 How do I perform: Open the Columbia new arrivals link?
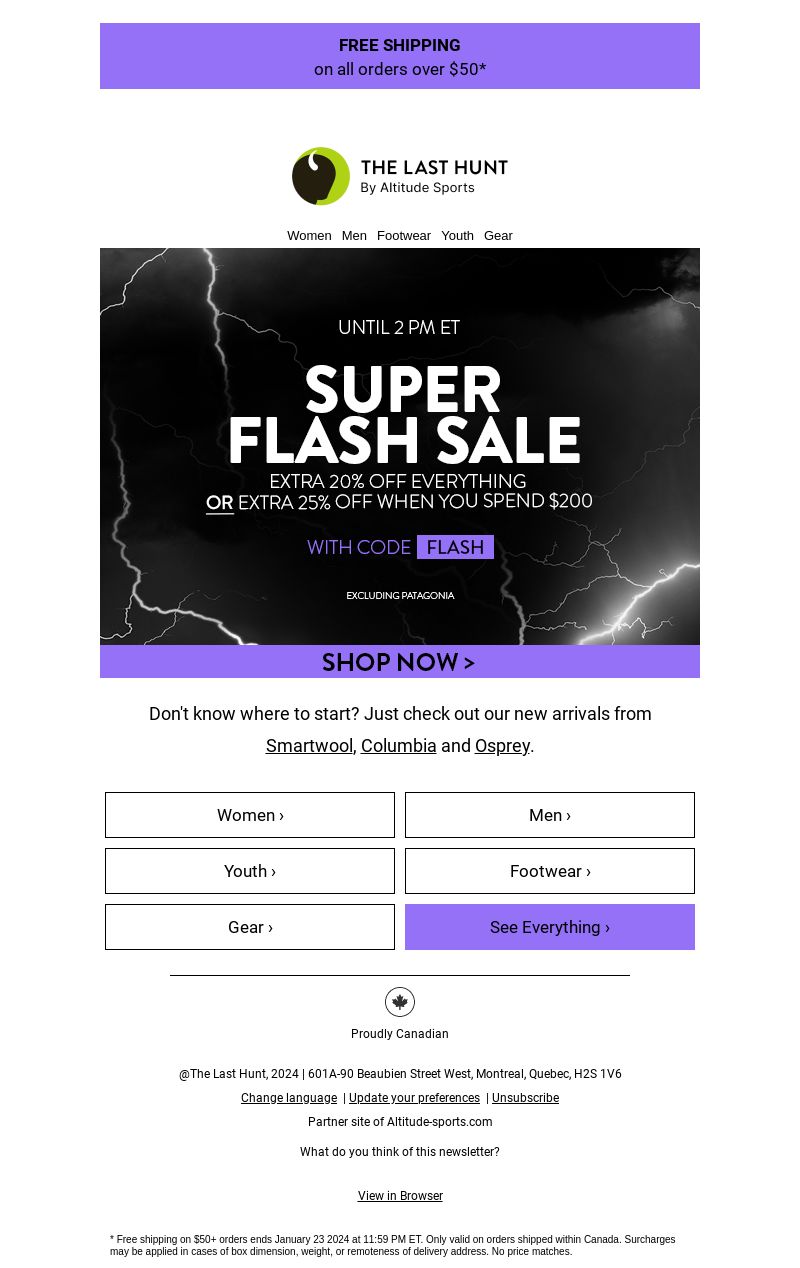(x=398, y=746)
